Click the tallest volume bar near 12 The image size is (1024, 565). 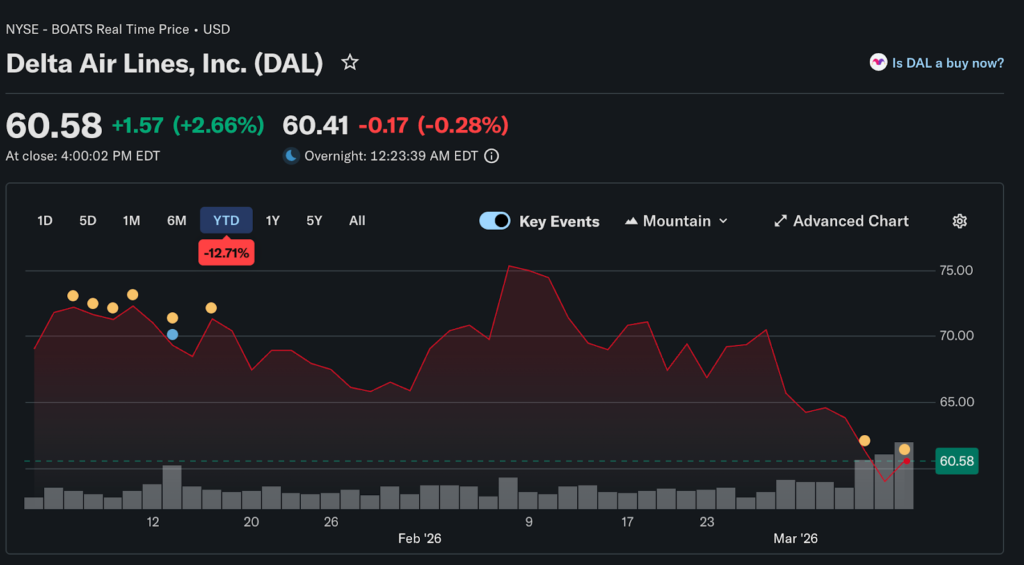click(172, 487)
